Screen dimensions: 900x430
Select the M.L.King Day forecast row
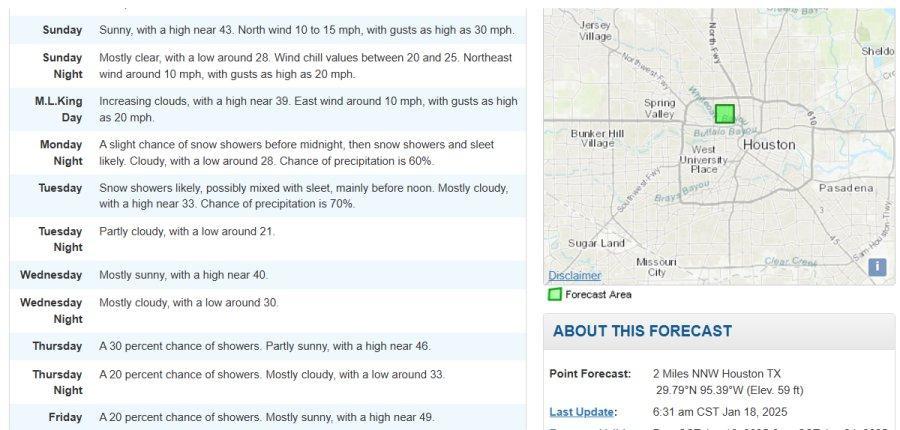268,109
